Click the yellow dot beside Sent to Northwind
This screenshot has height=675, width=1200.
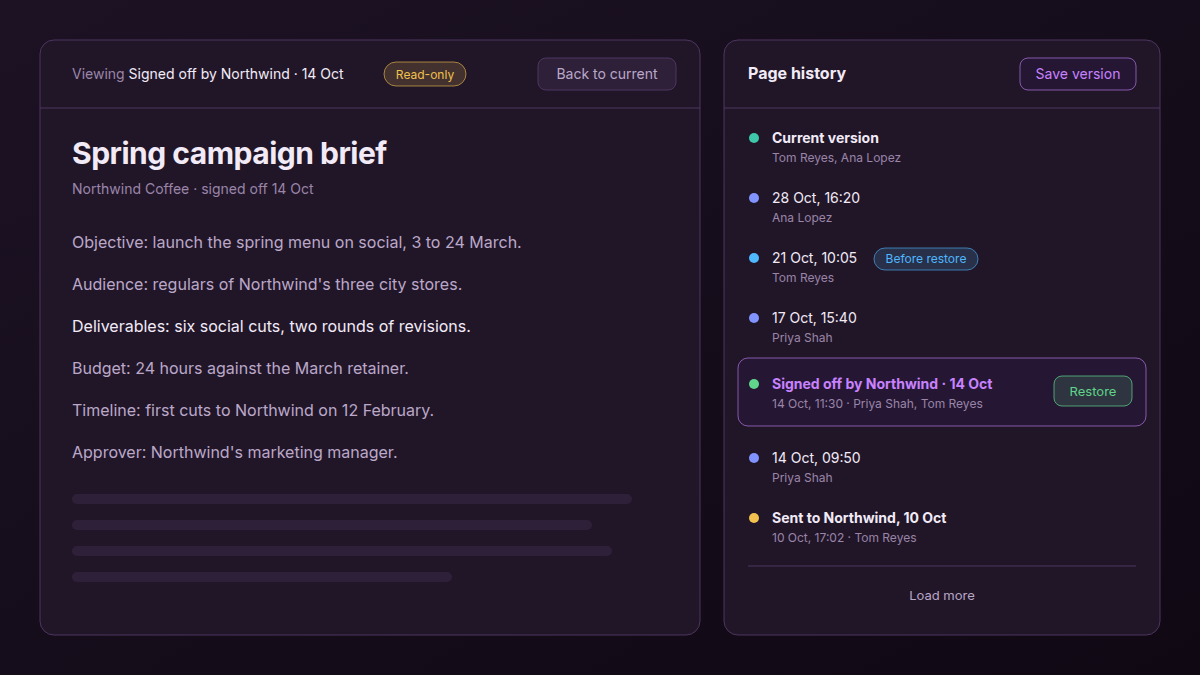[x=754, y=518]
